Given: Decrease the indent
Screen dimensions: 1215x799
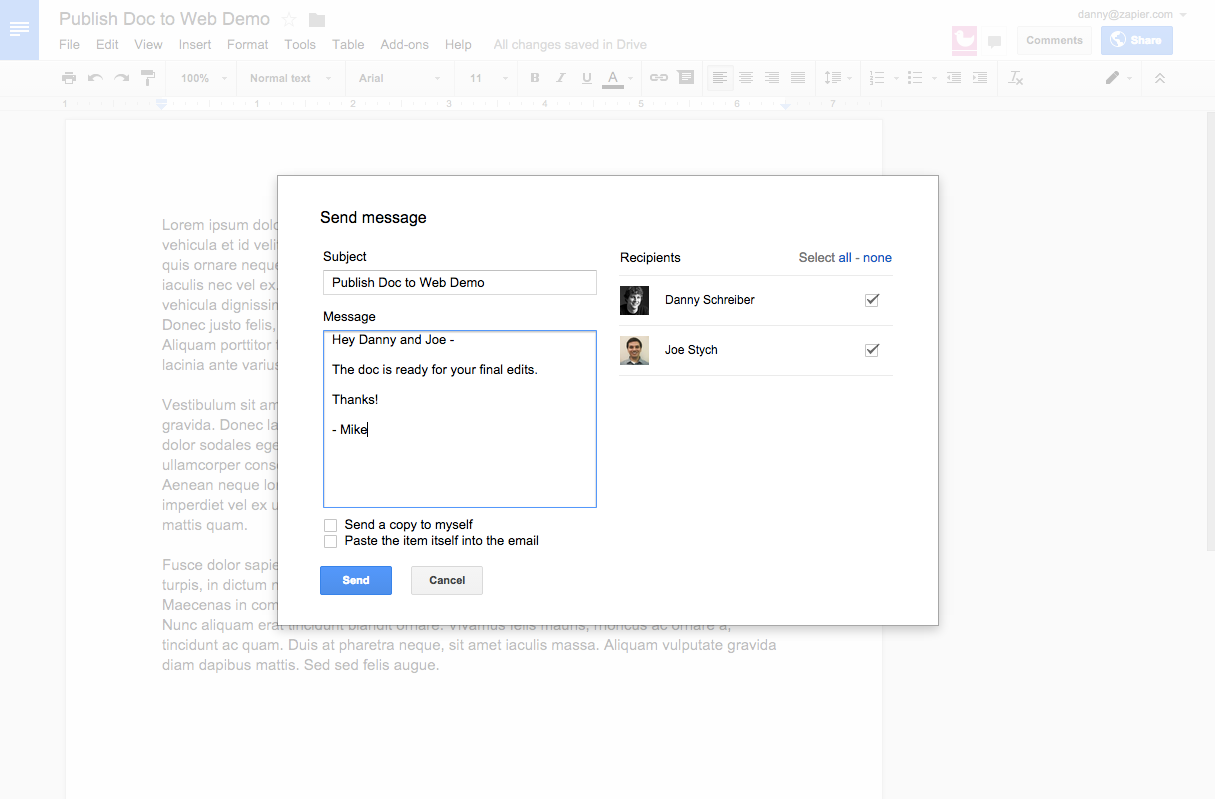Looking at the screenshot, I should (954, 78).
